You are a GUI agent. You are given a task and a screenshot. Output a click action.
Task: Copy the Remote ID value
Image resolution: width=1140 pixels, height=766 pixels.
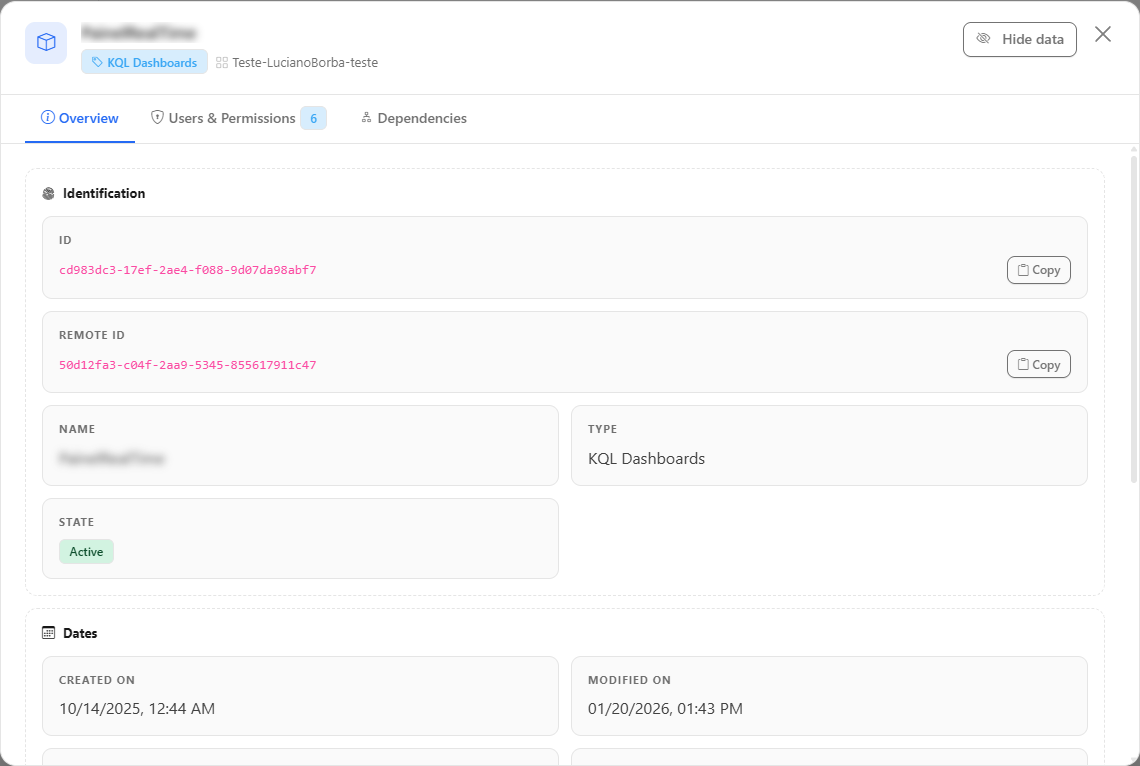click(x=1038, y=364)
